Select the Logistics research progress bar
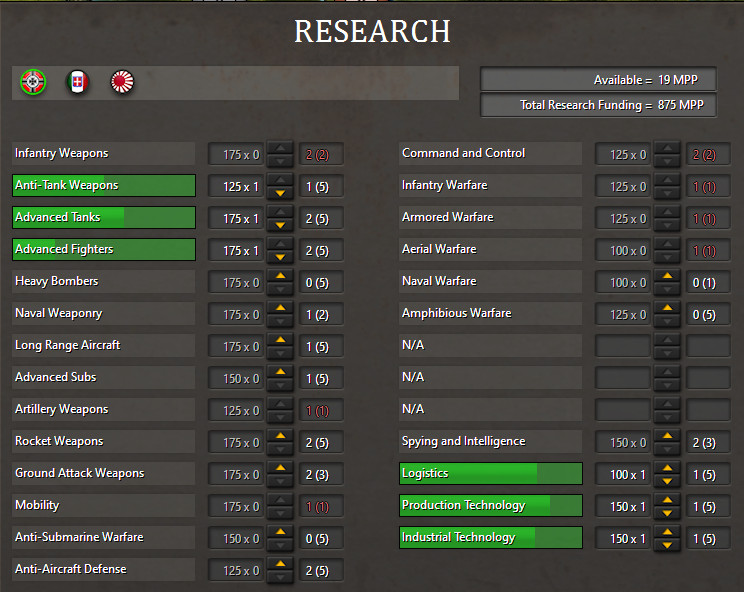744x592 pixels. 491,473
